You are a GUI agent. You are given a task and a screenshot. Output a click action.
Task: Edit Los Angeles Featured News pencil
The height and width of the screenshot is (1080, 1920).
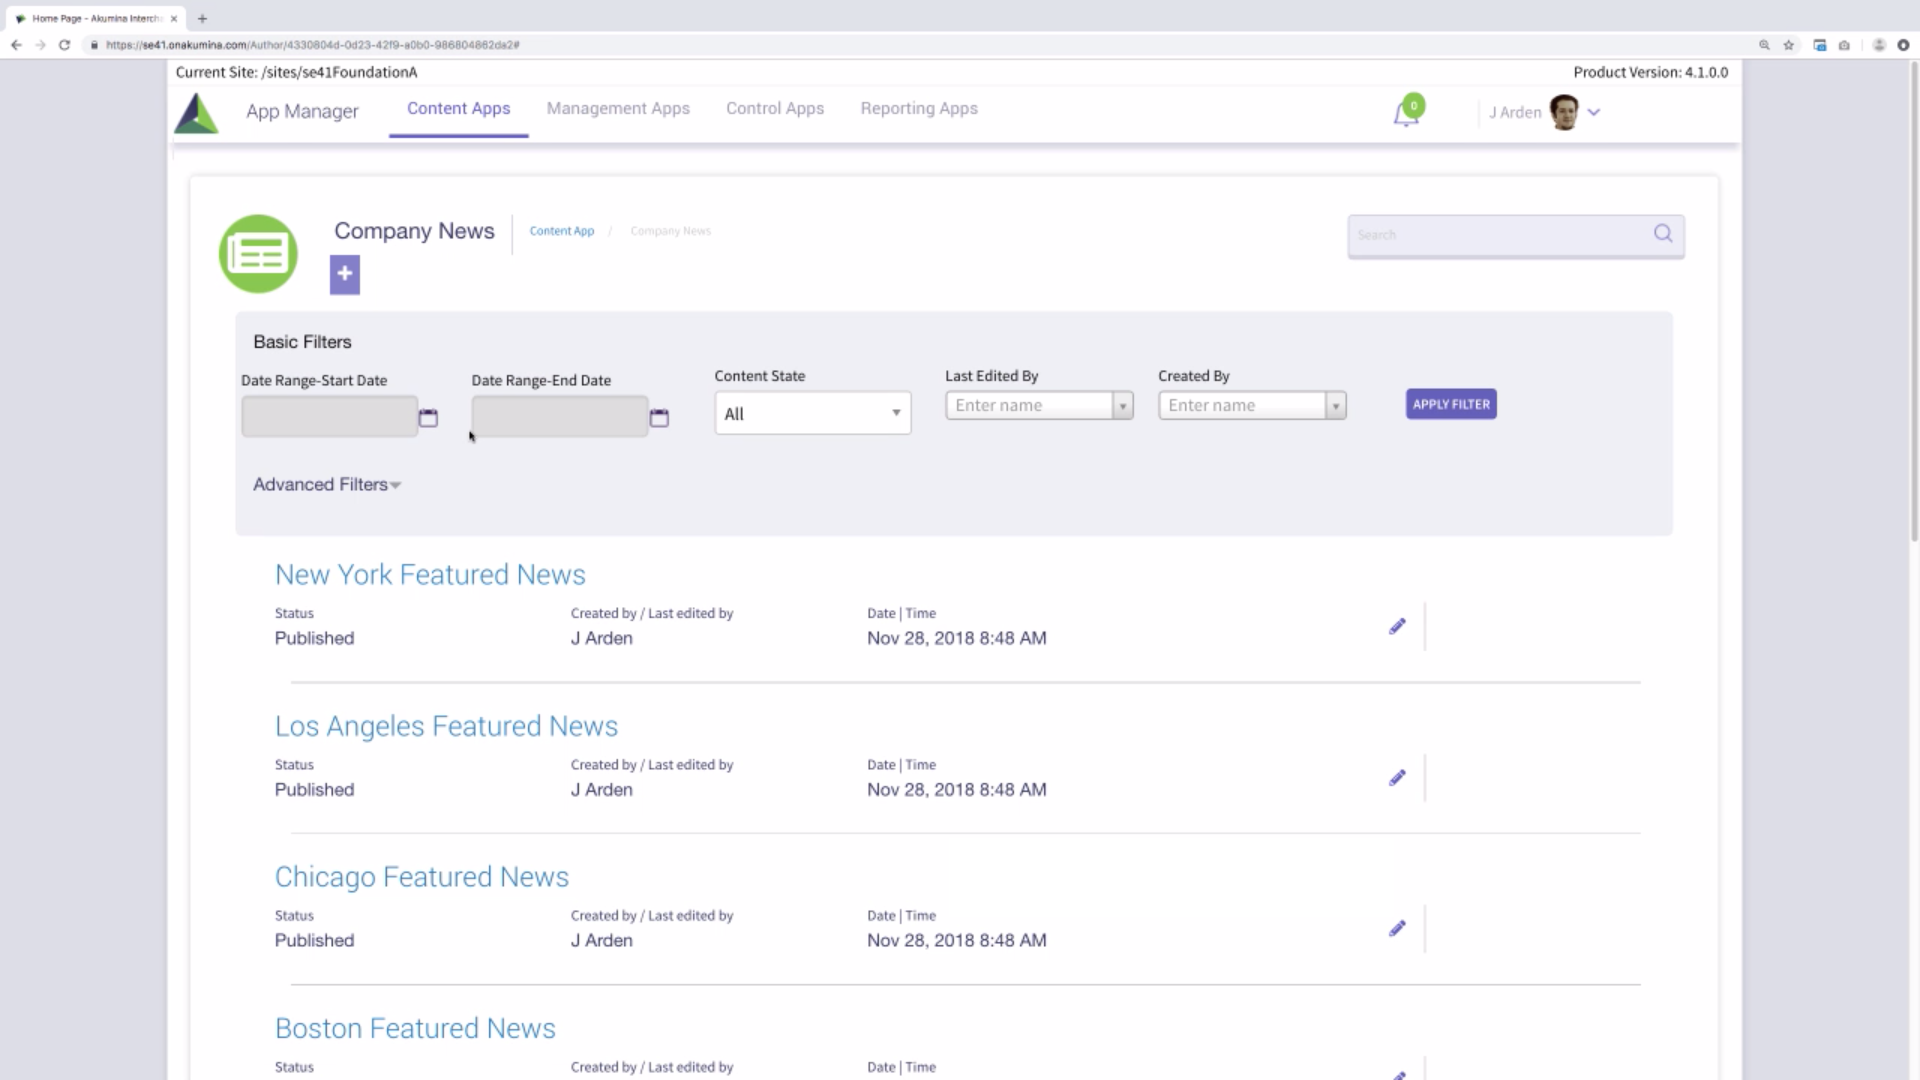1397,778
